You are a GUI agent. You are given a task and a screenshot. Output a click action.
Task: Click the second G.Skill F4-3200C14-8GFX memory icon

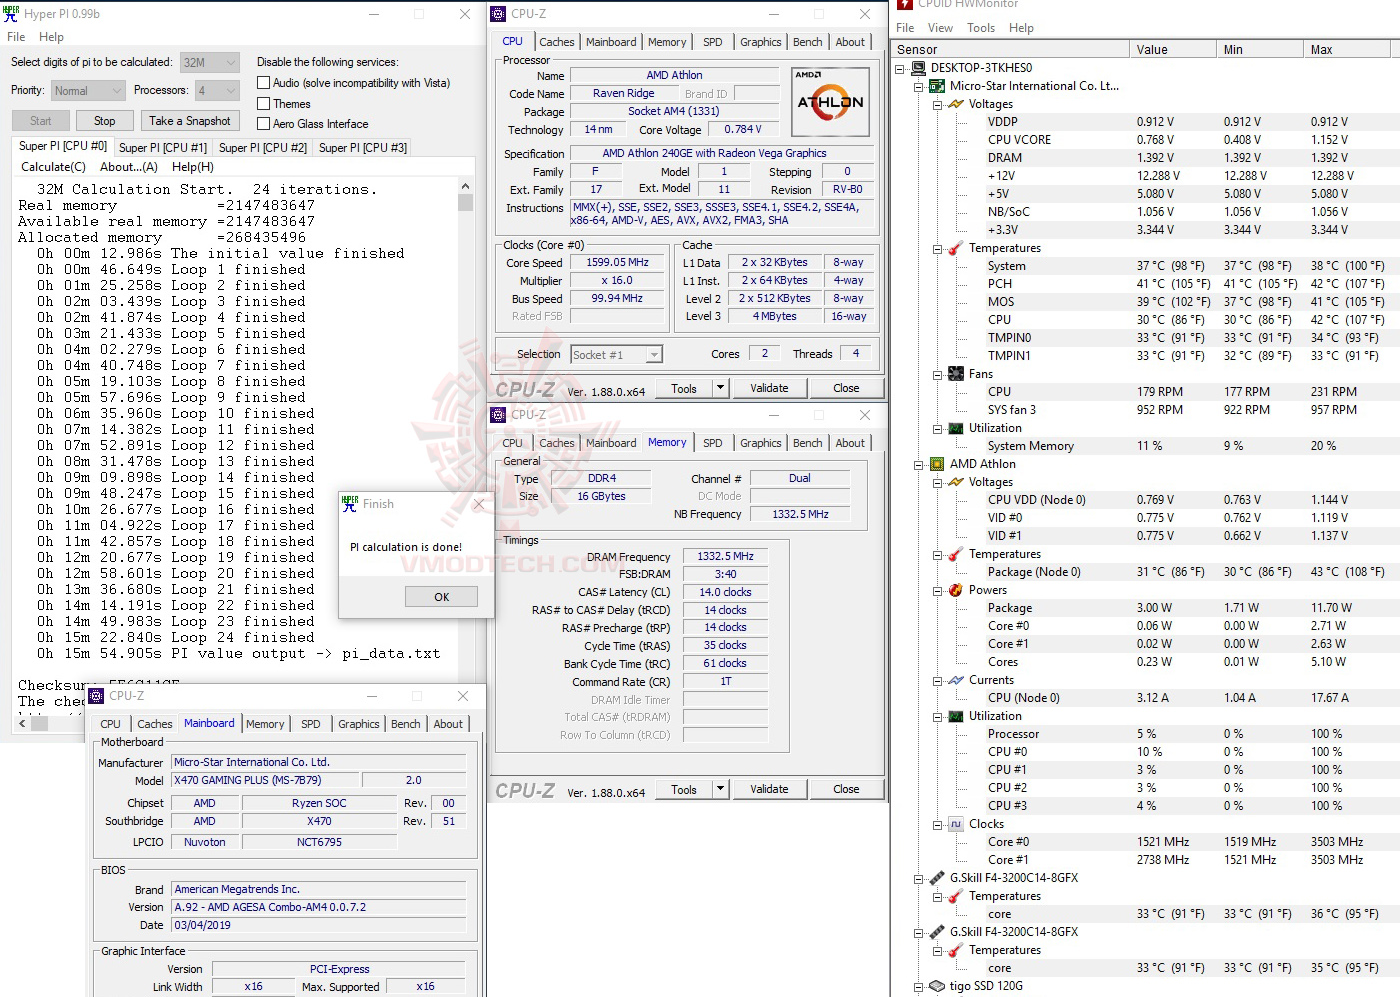937,932
